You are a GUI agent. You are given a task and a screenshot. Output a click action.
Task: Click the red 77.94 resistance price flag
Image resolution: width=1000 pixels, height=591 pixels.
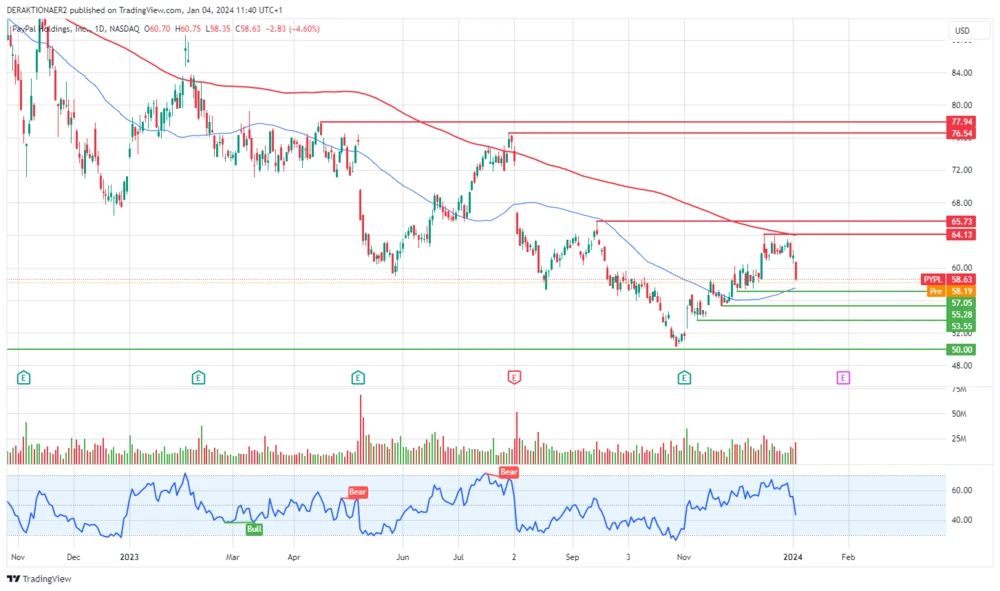click(961, 122)
